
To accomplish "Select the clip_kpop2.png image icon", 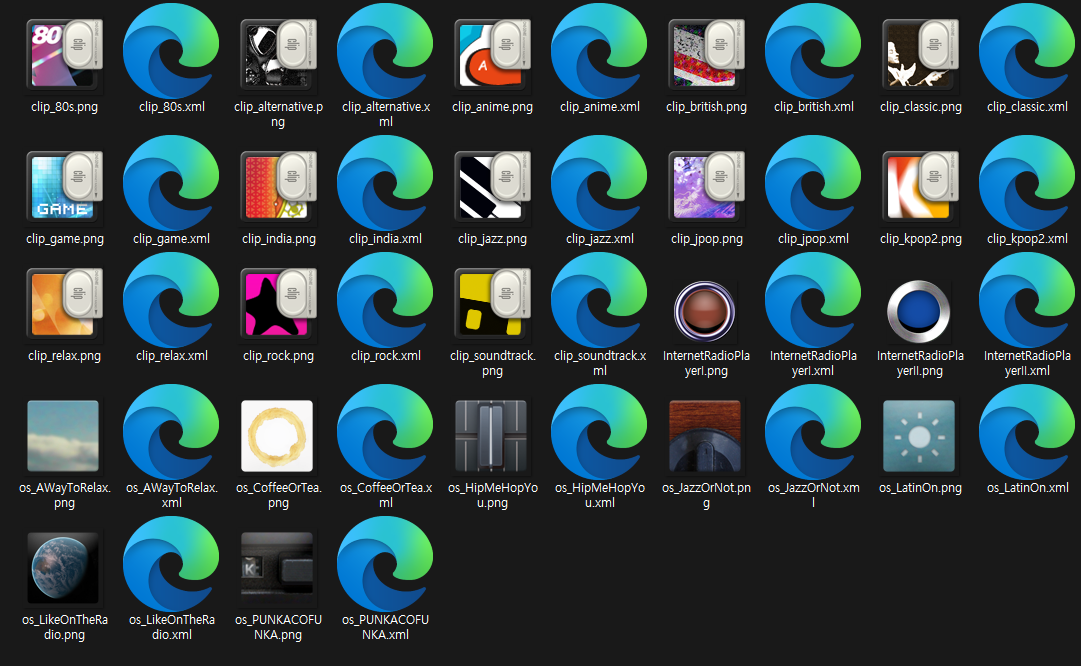I will tap(920, 186).
